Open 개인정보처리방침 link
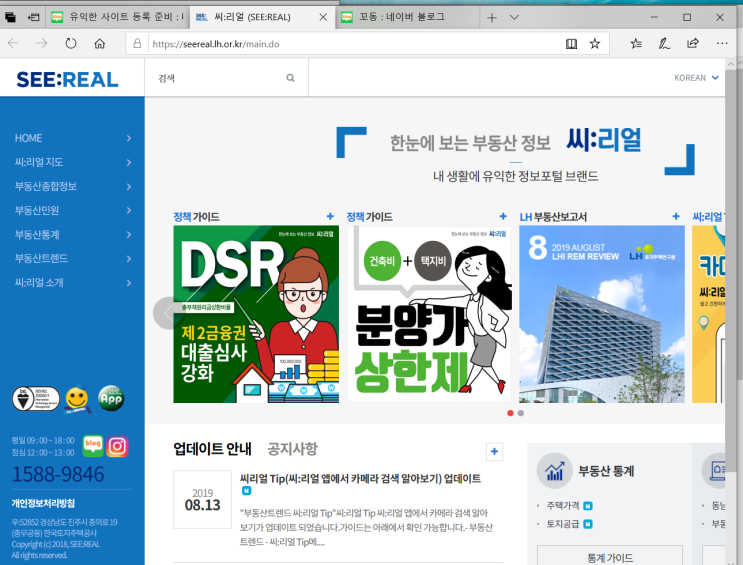This screenshot has width=743, height=565. point(43,503)
